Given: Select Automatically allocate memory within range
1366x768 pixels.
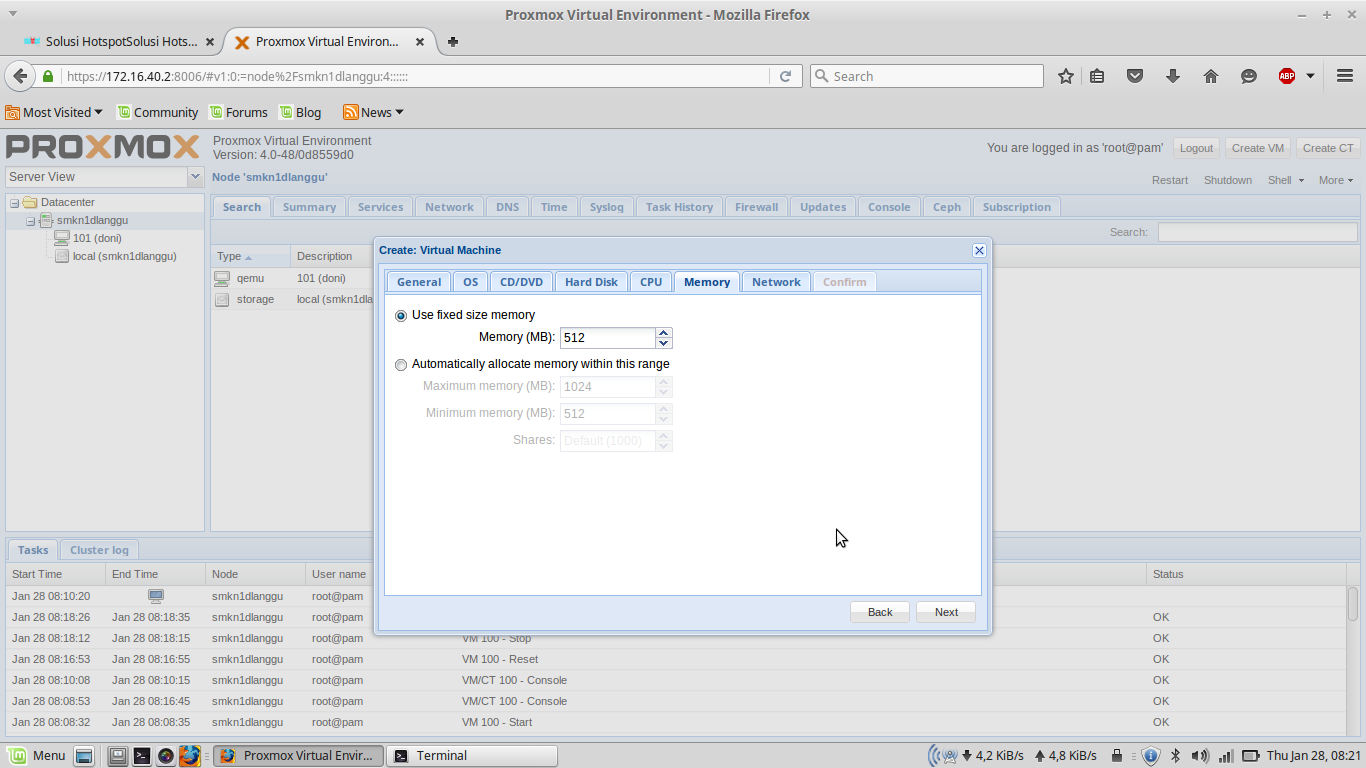Looking at the screenshot, I should [x=401, y=364].
